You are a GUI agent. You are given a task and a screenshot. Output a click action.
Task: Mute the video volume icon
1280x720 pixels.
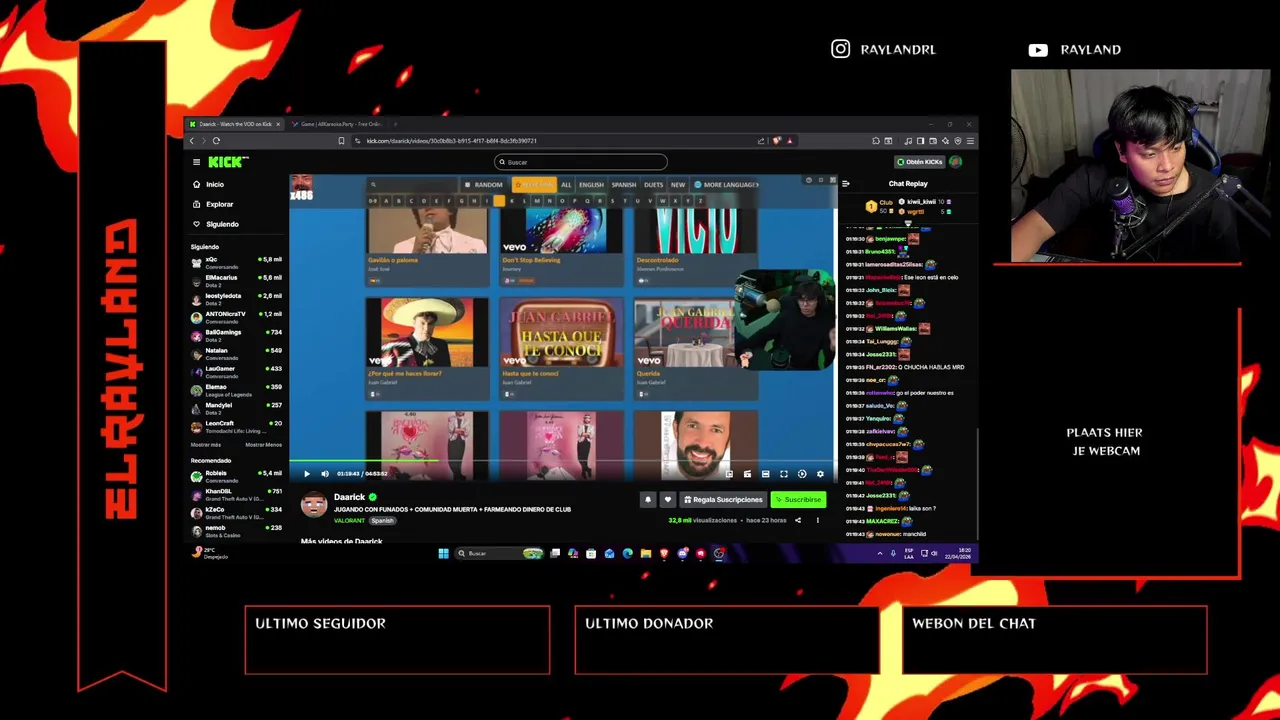325,474
